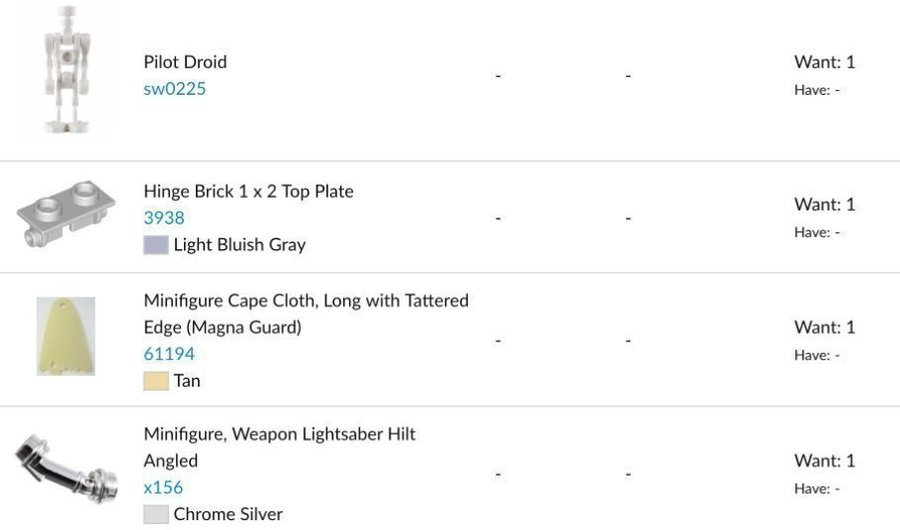Click the tan cape cloth image
The image size is (900, 530).
[66, 336]
